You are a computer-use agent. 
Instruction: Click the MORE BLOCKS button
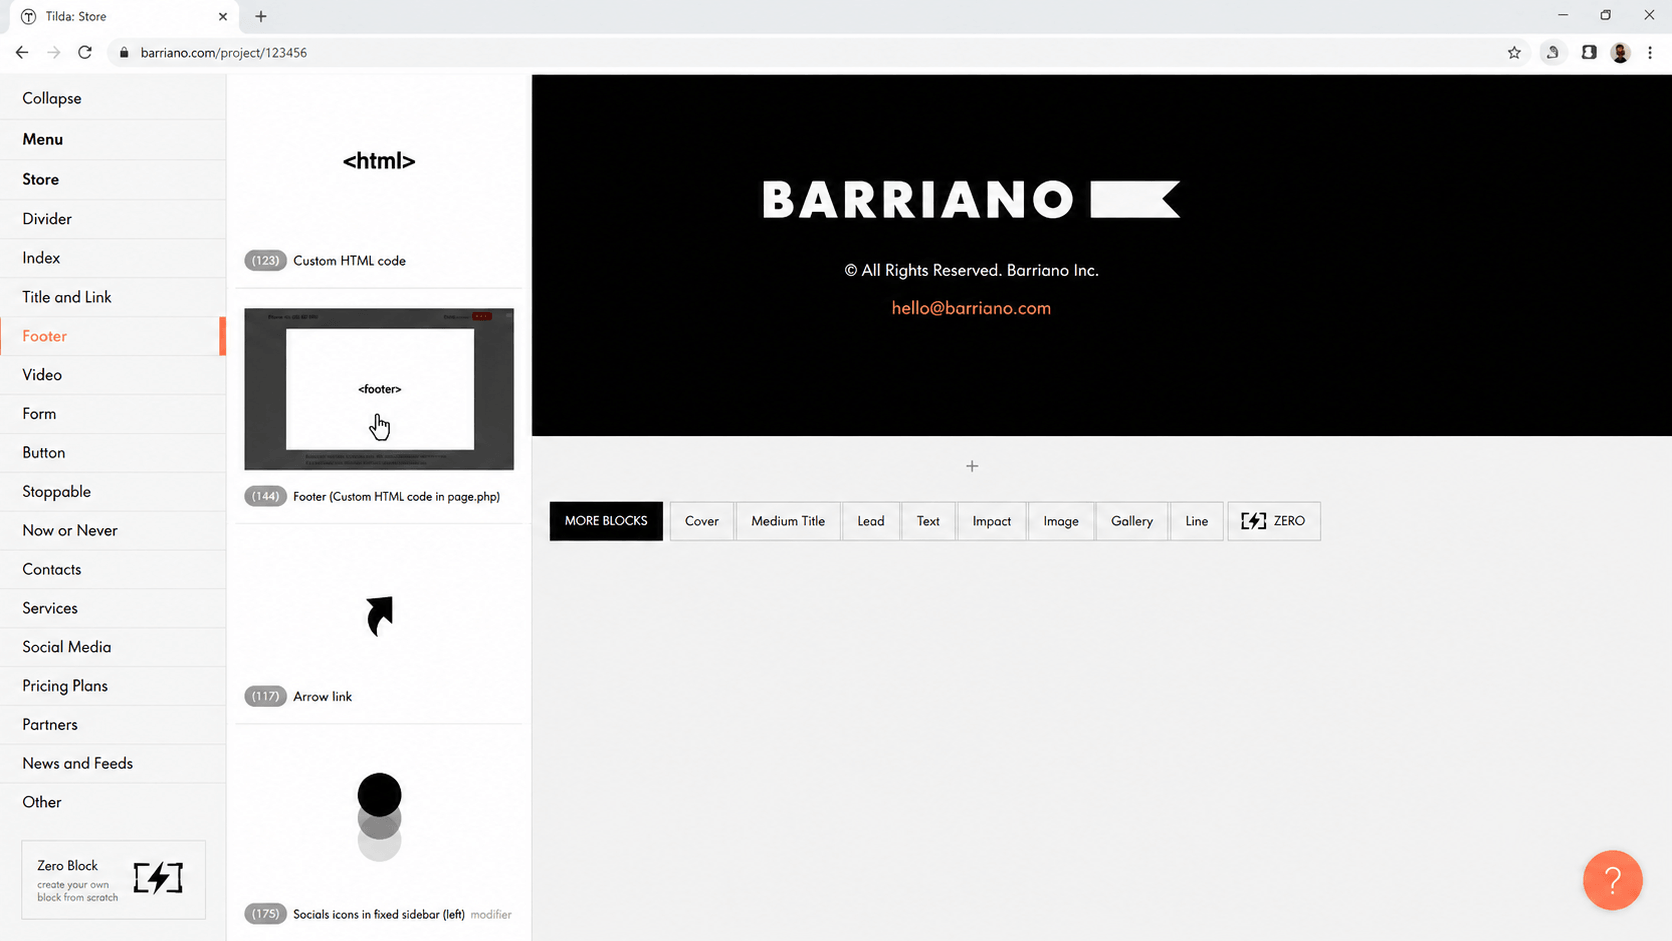tap(606, 521)
